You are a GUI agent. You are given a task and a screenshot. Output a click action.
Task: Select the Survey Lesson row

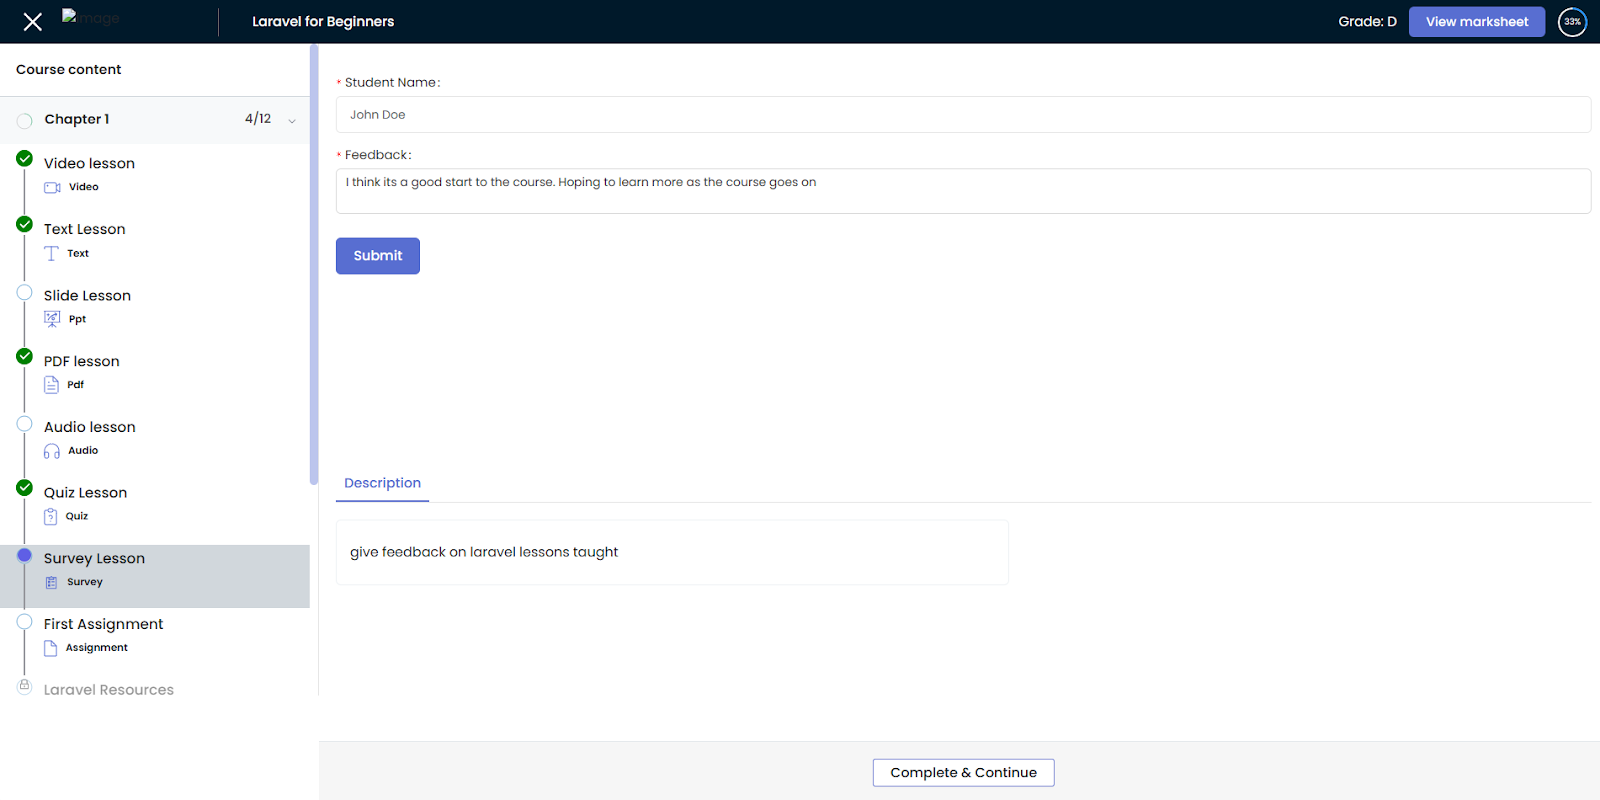[x=155, y=576]
